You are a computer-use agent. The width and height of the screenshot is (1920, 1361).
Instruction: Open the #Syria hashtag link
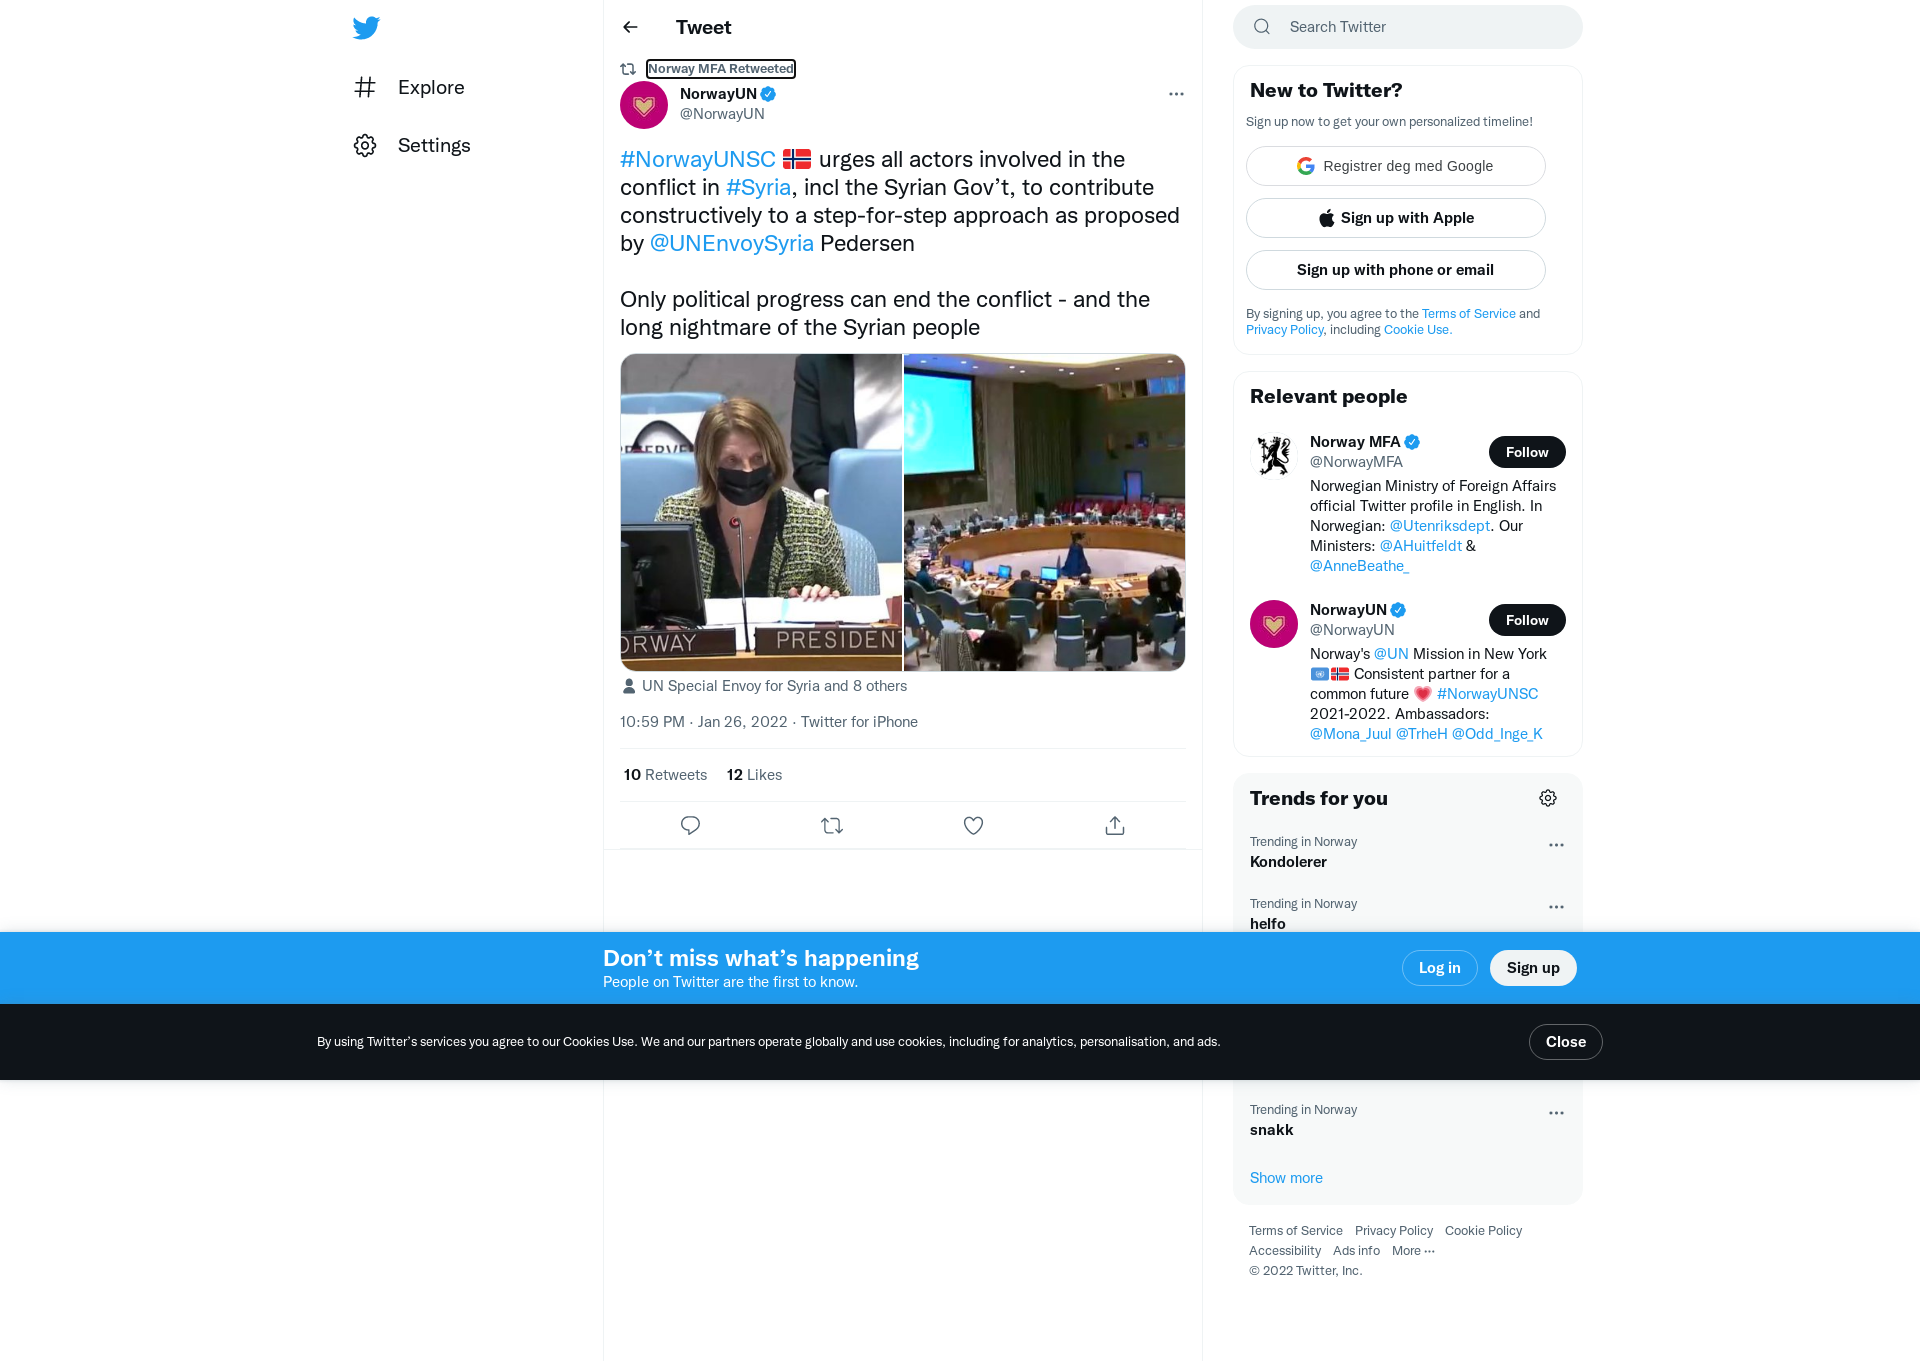pyautogui.click(x=758, y=187)
